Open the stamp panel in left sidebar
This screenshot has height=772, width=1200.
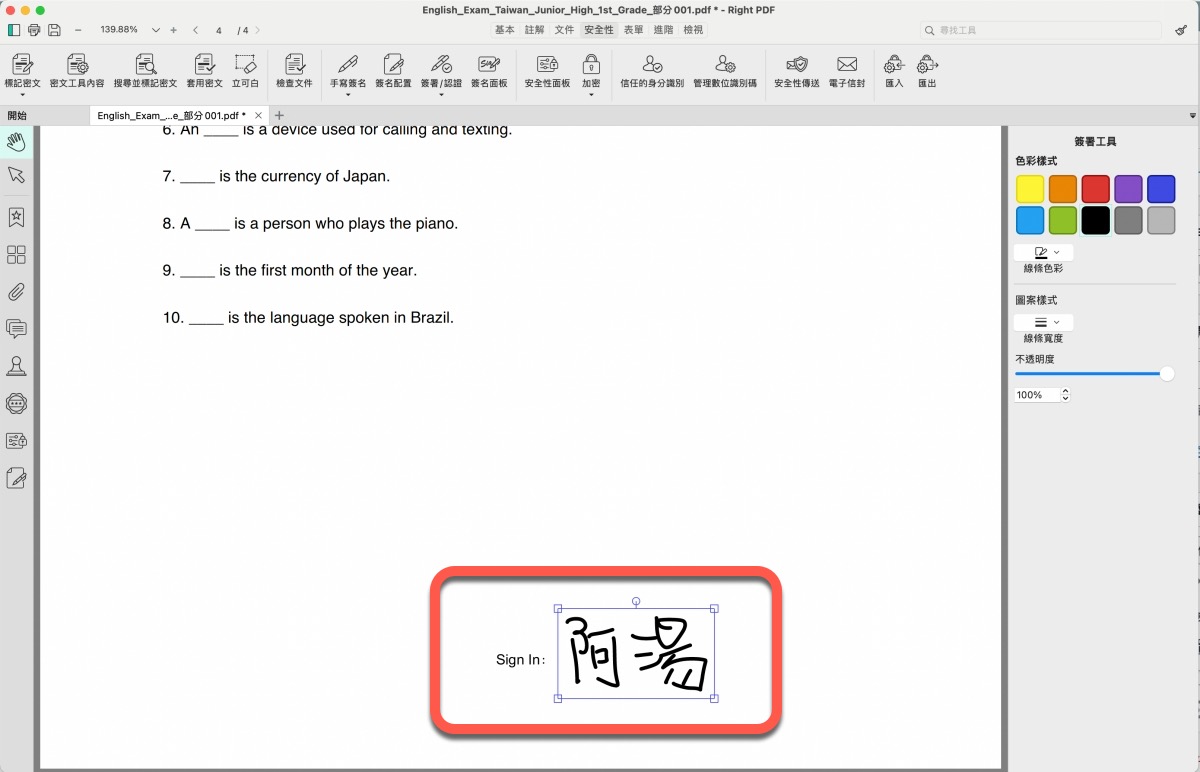tap(16, 366)
